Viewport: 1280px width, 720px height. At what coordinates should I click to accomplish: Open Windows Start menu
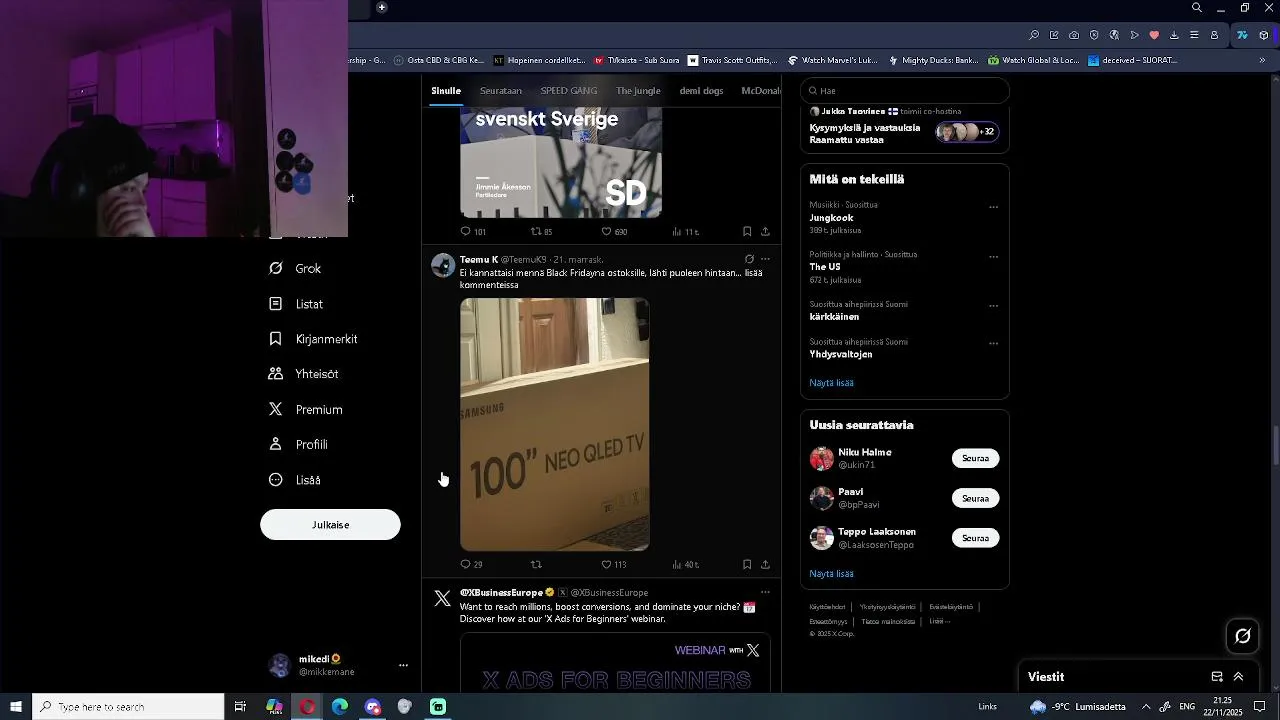pyautogui.click(x=16, y=707)
